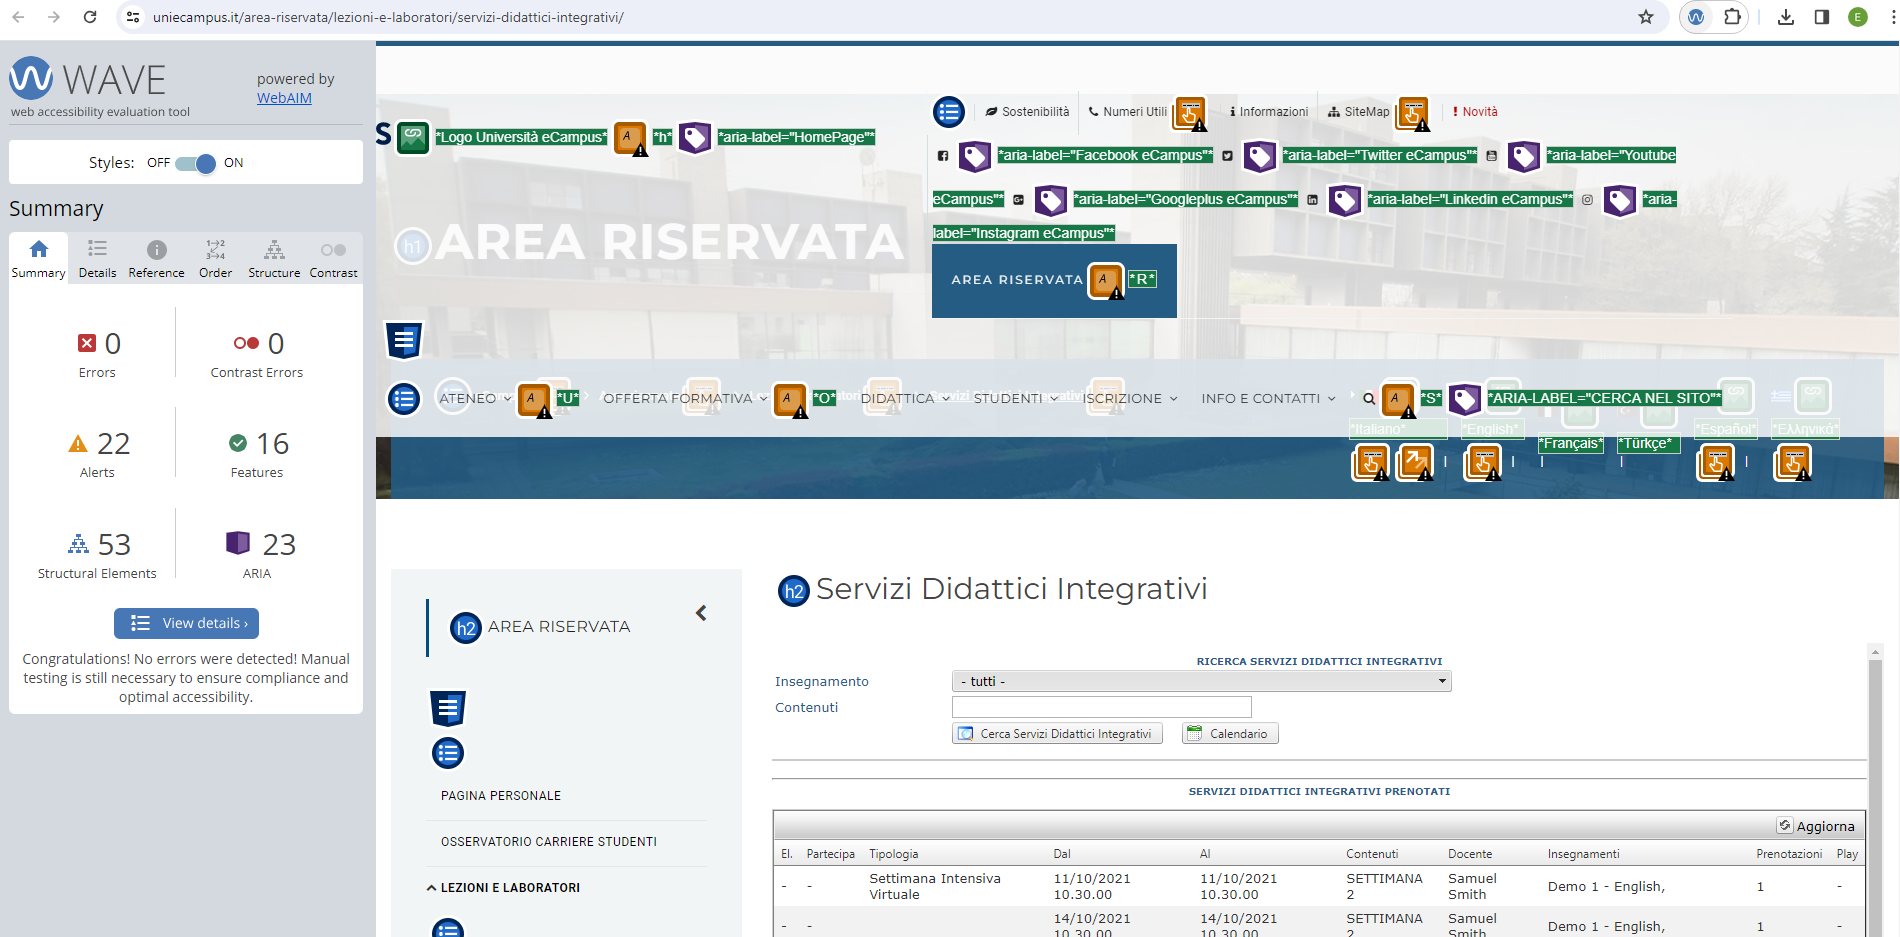Switch to the Contrast tab
1900x937 pixels.
click(x=333, y=258)
